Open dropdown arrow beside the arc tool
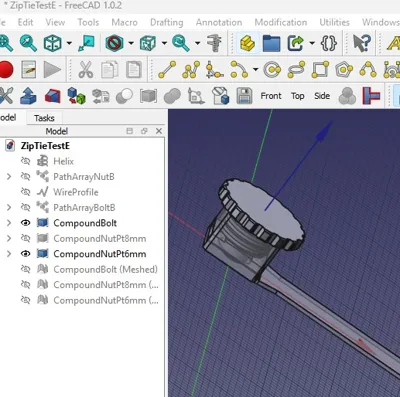 pos(255,70)
